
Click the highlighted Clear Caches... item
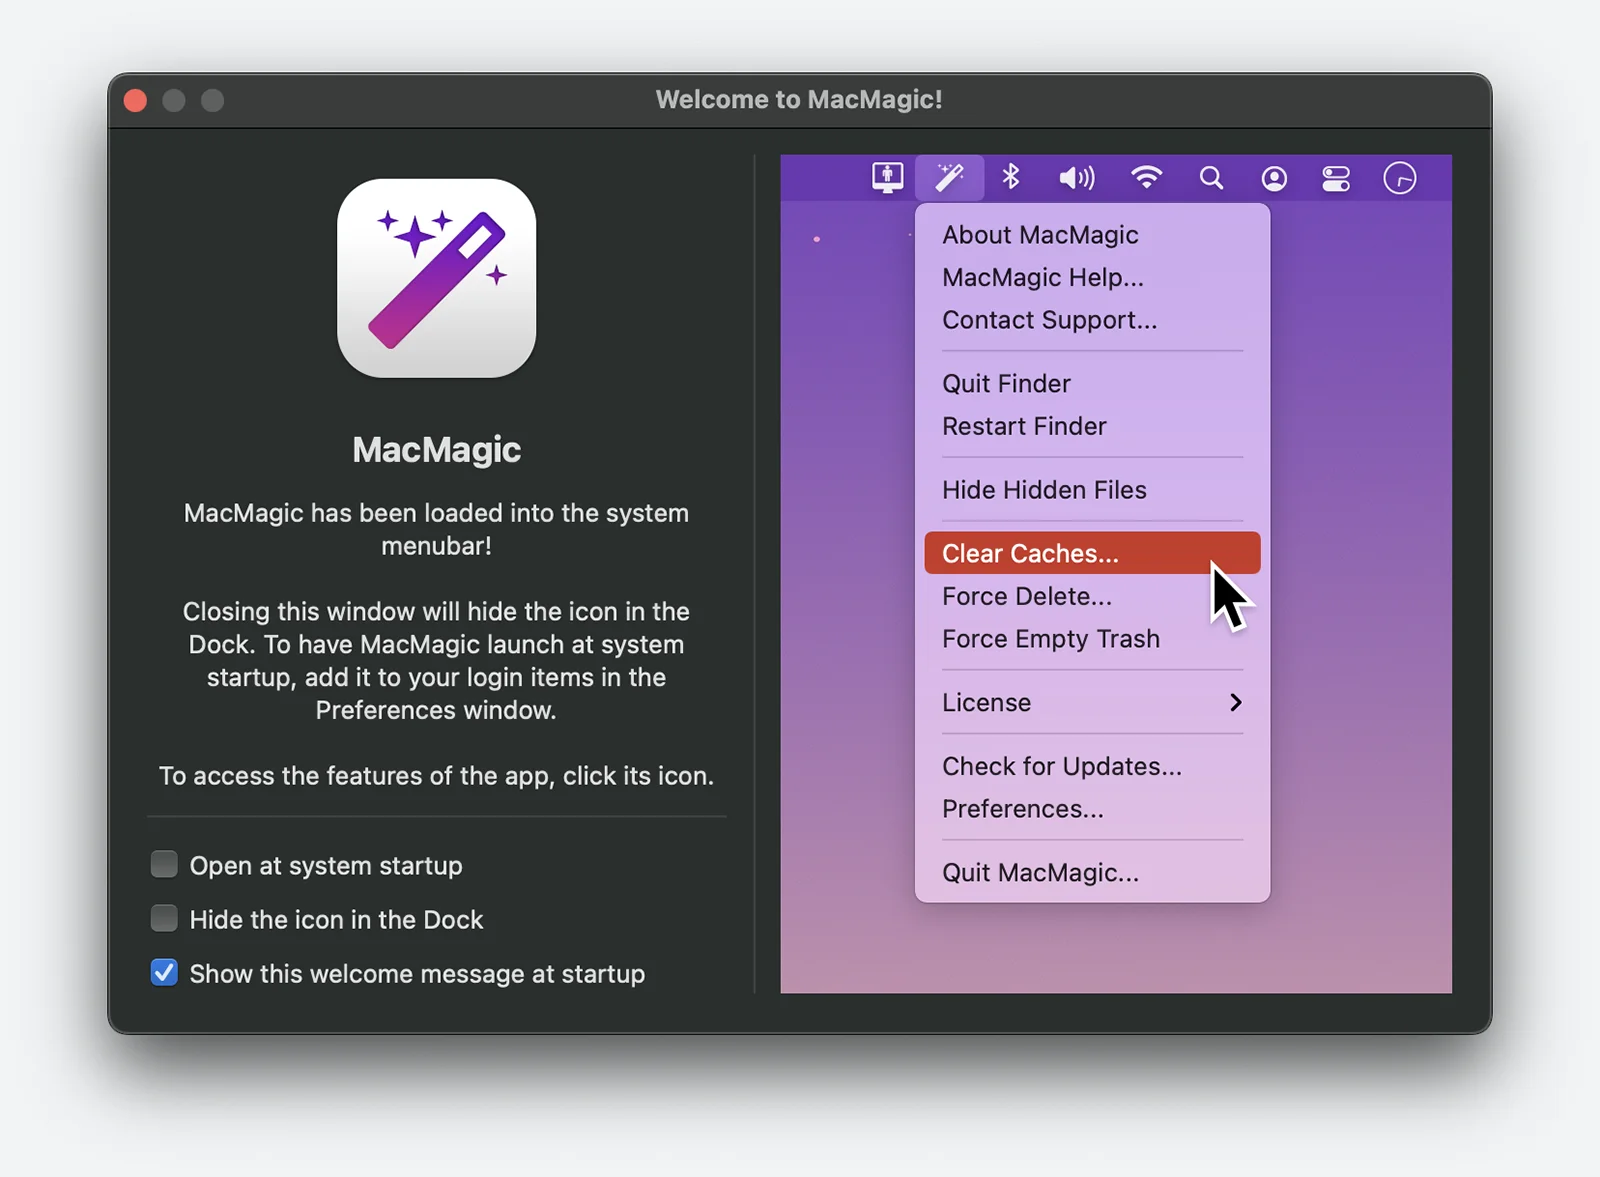[x=1092, y=553]
